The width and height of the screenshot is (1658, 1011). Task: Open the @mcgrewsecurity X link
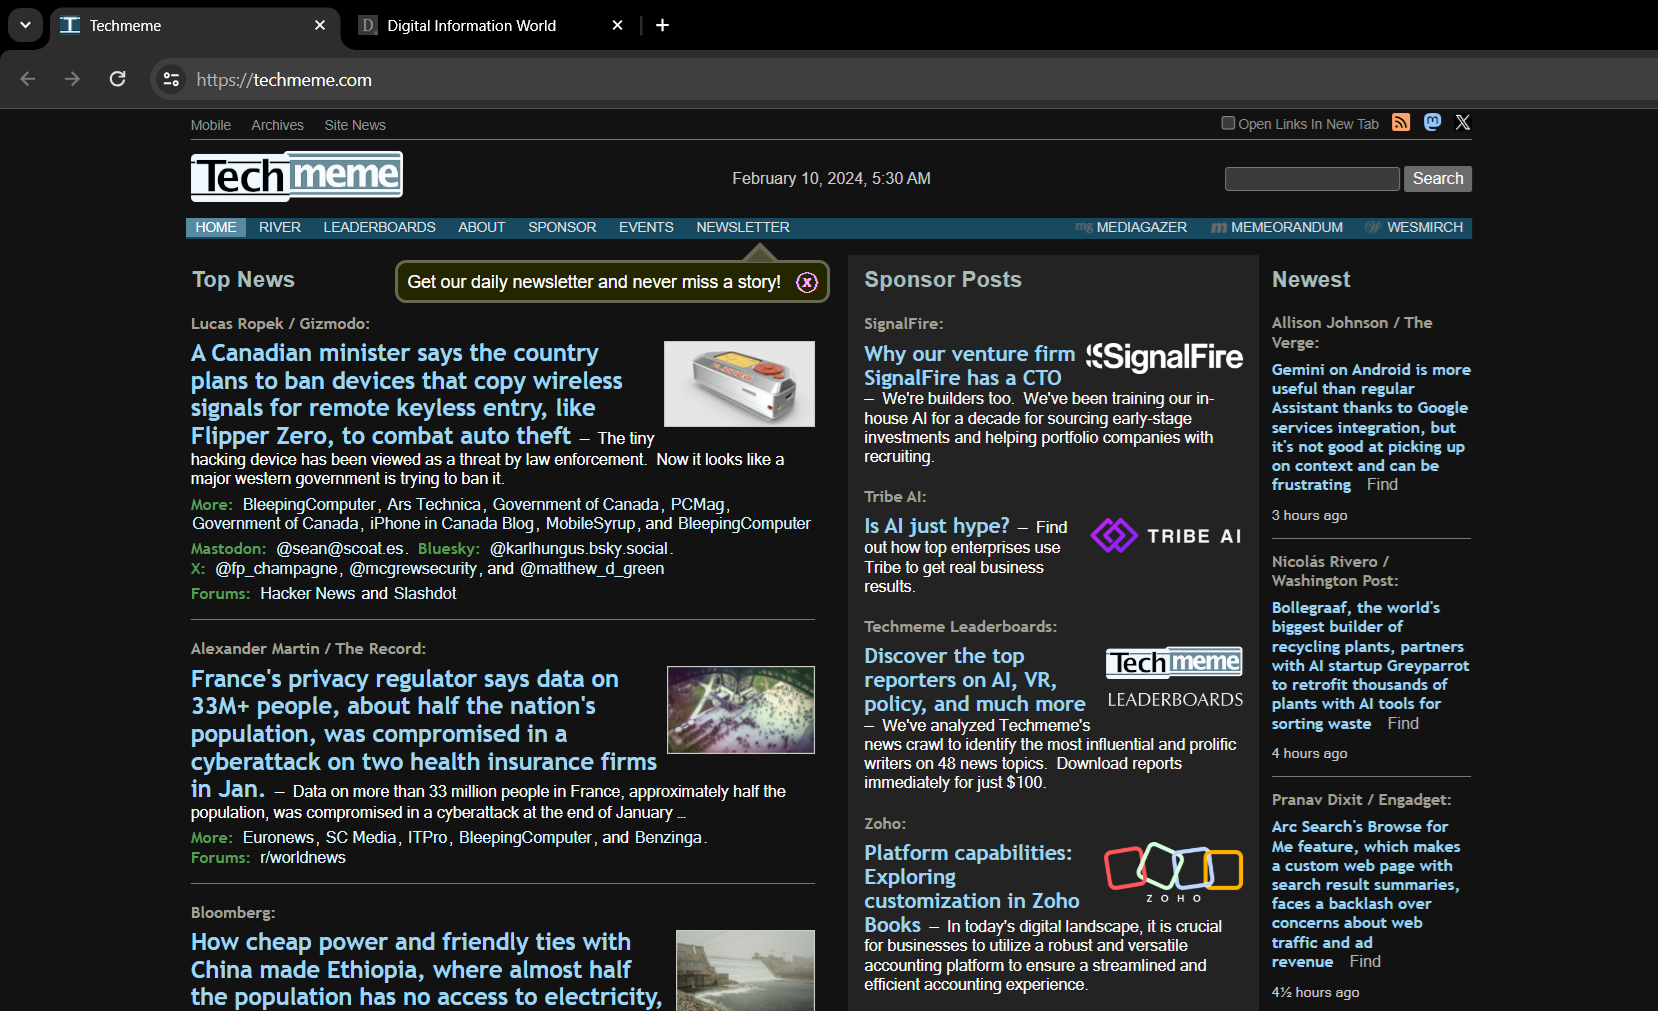[413, 569]
